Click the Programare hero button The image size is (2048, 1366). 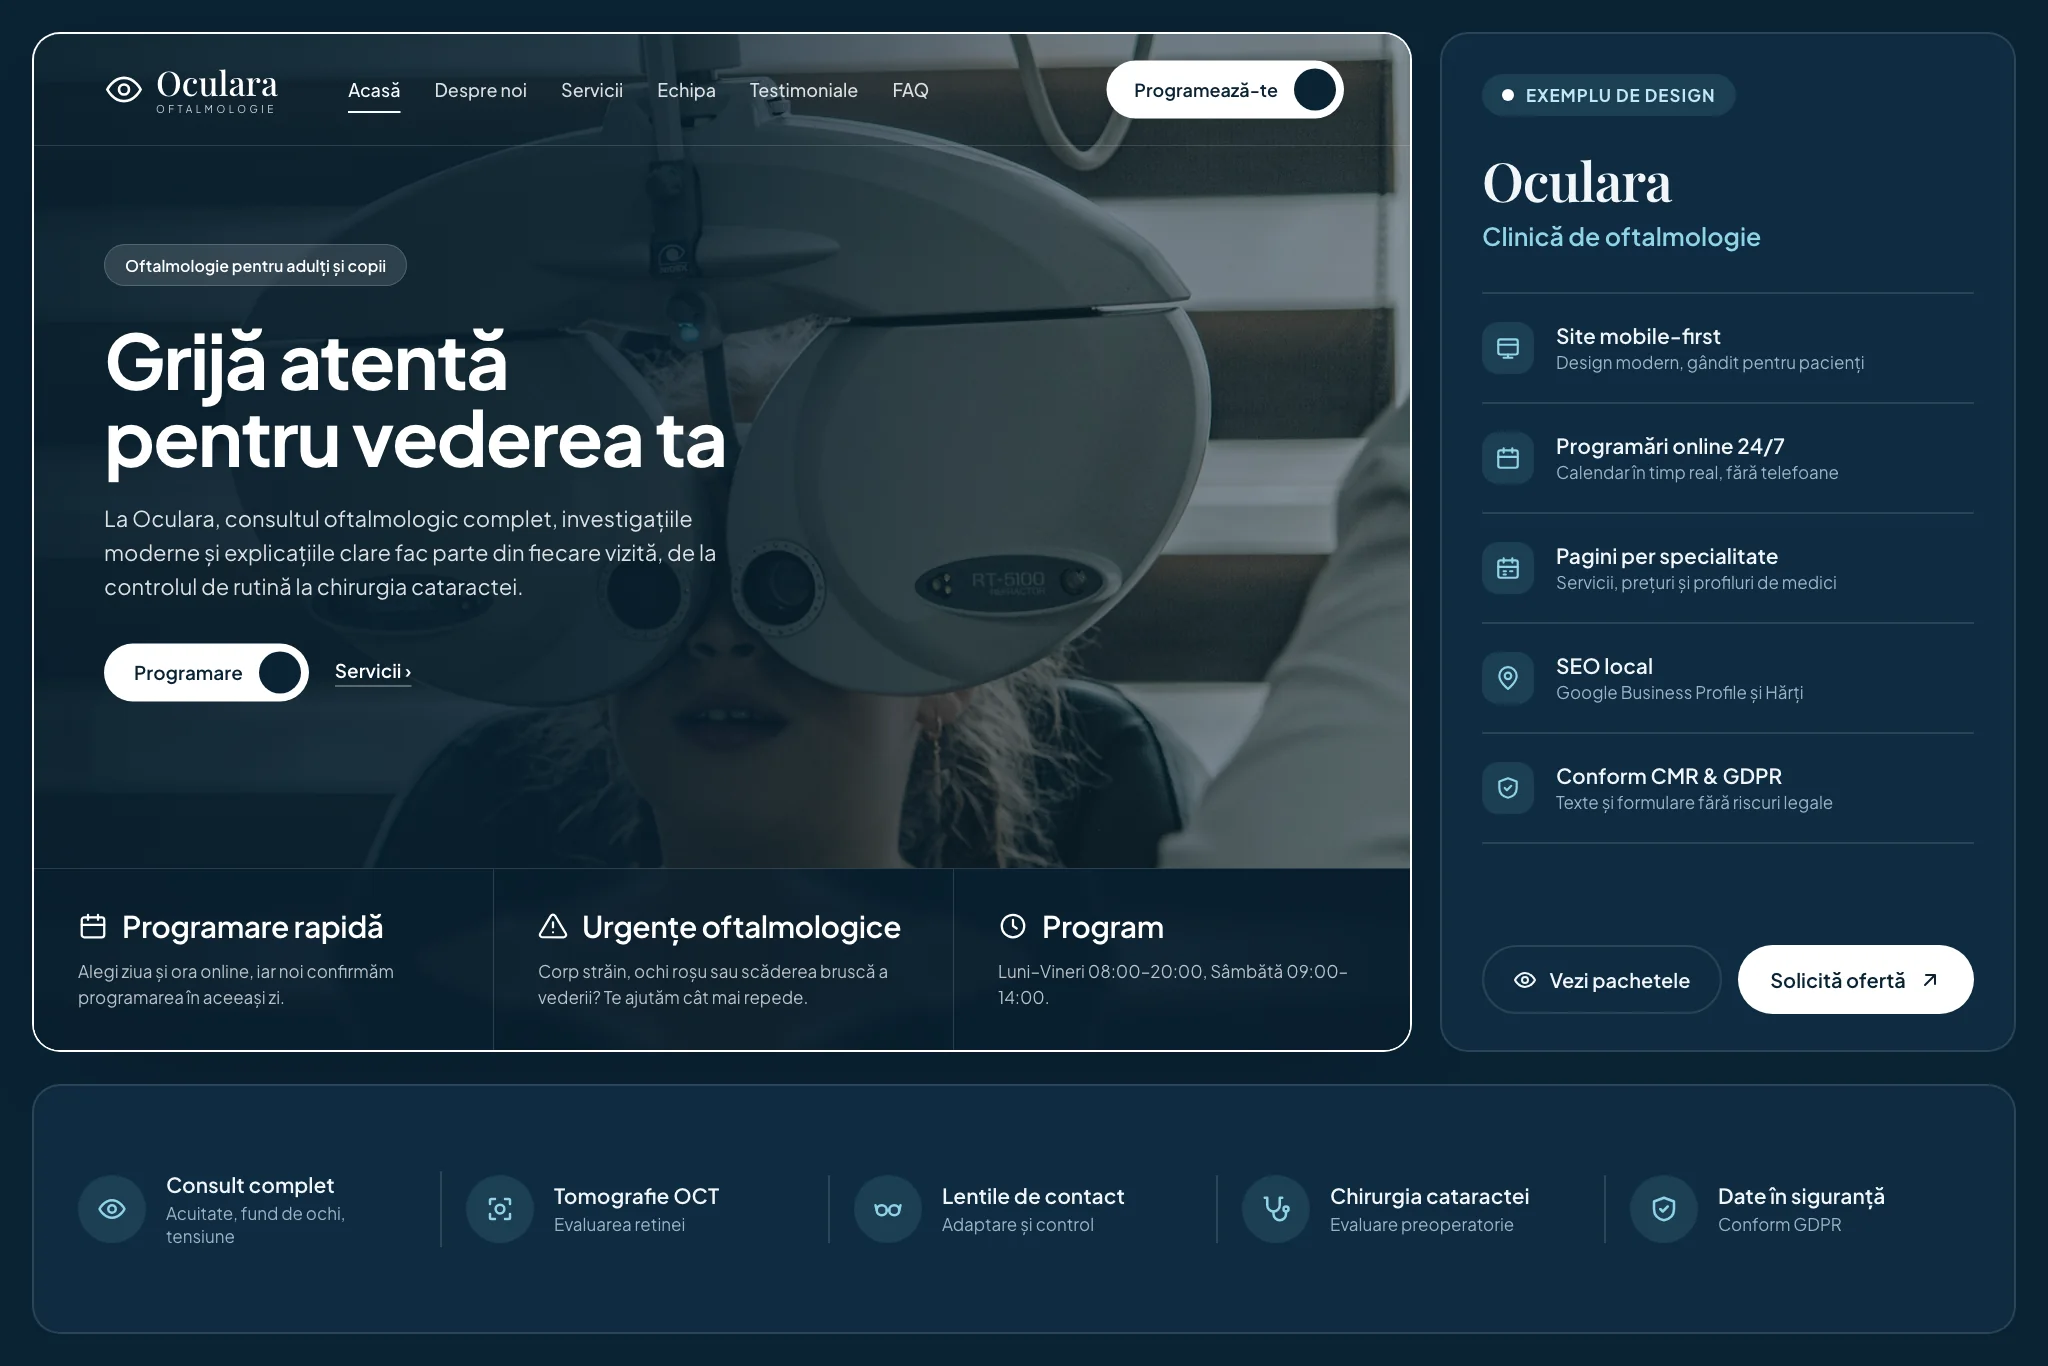point(206,672)
